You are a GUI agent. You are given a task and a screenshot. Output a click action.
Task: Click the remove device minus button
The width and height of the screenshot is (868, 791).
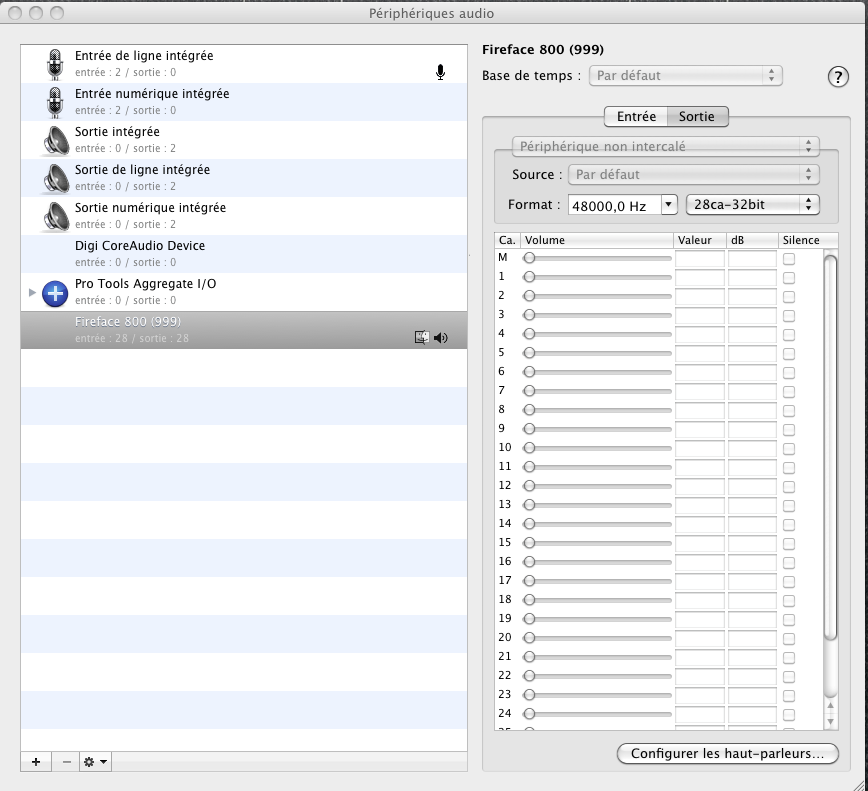(x=66, y=762)
